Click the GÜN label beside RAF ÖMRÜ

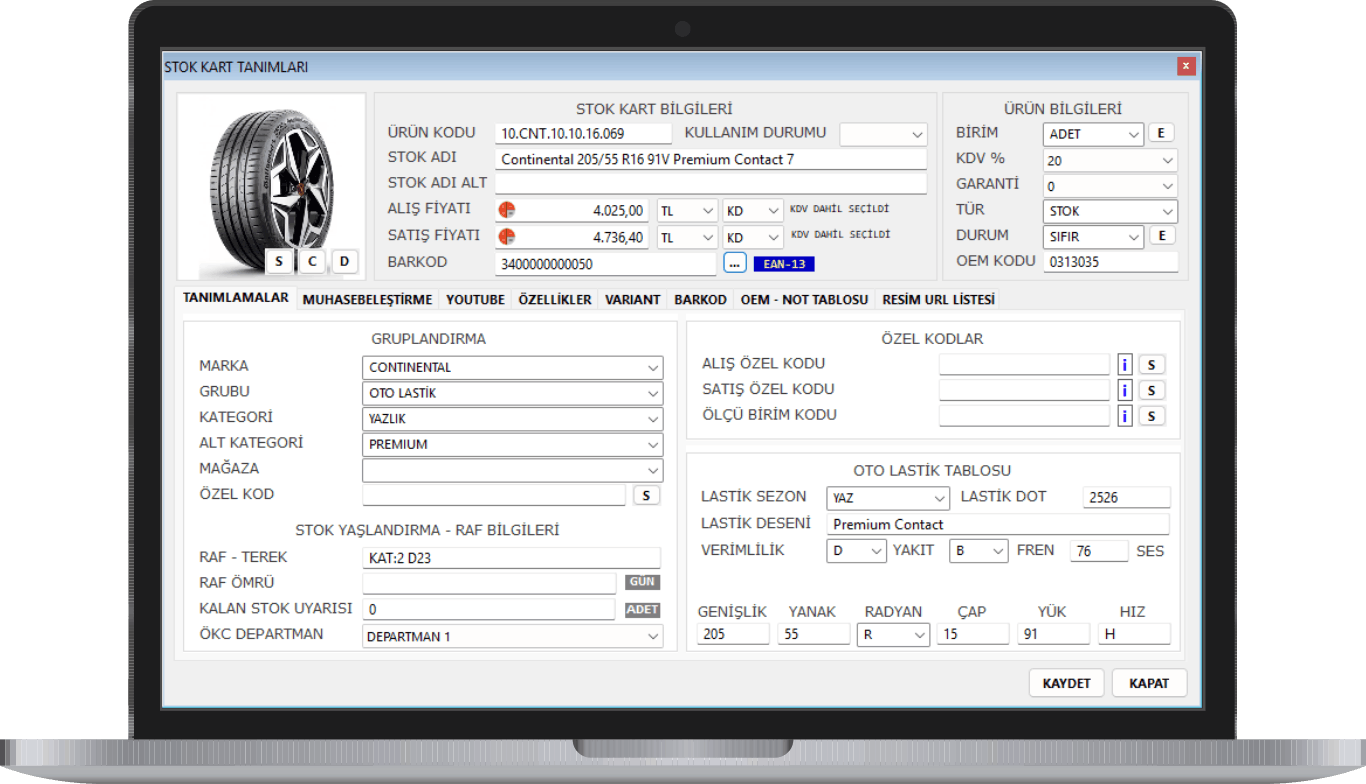click(x=643, y=582)
